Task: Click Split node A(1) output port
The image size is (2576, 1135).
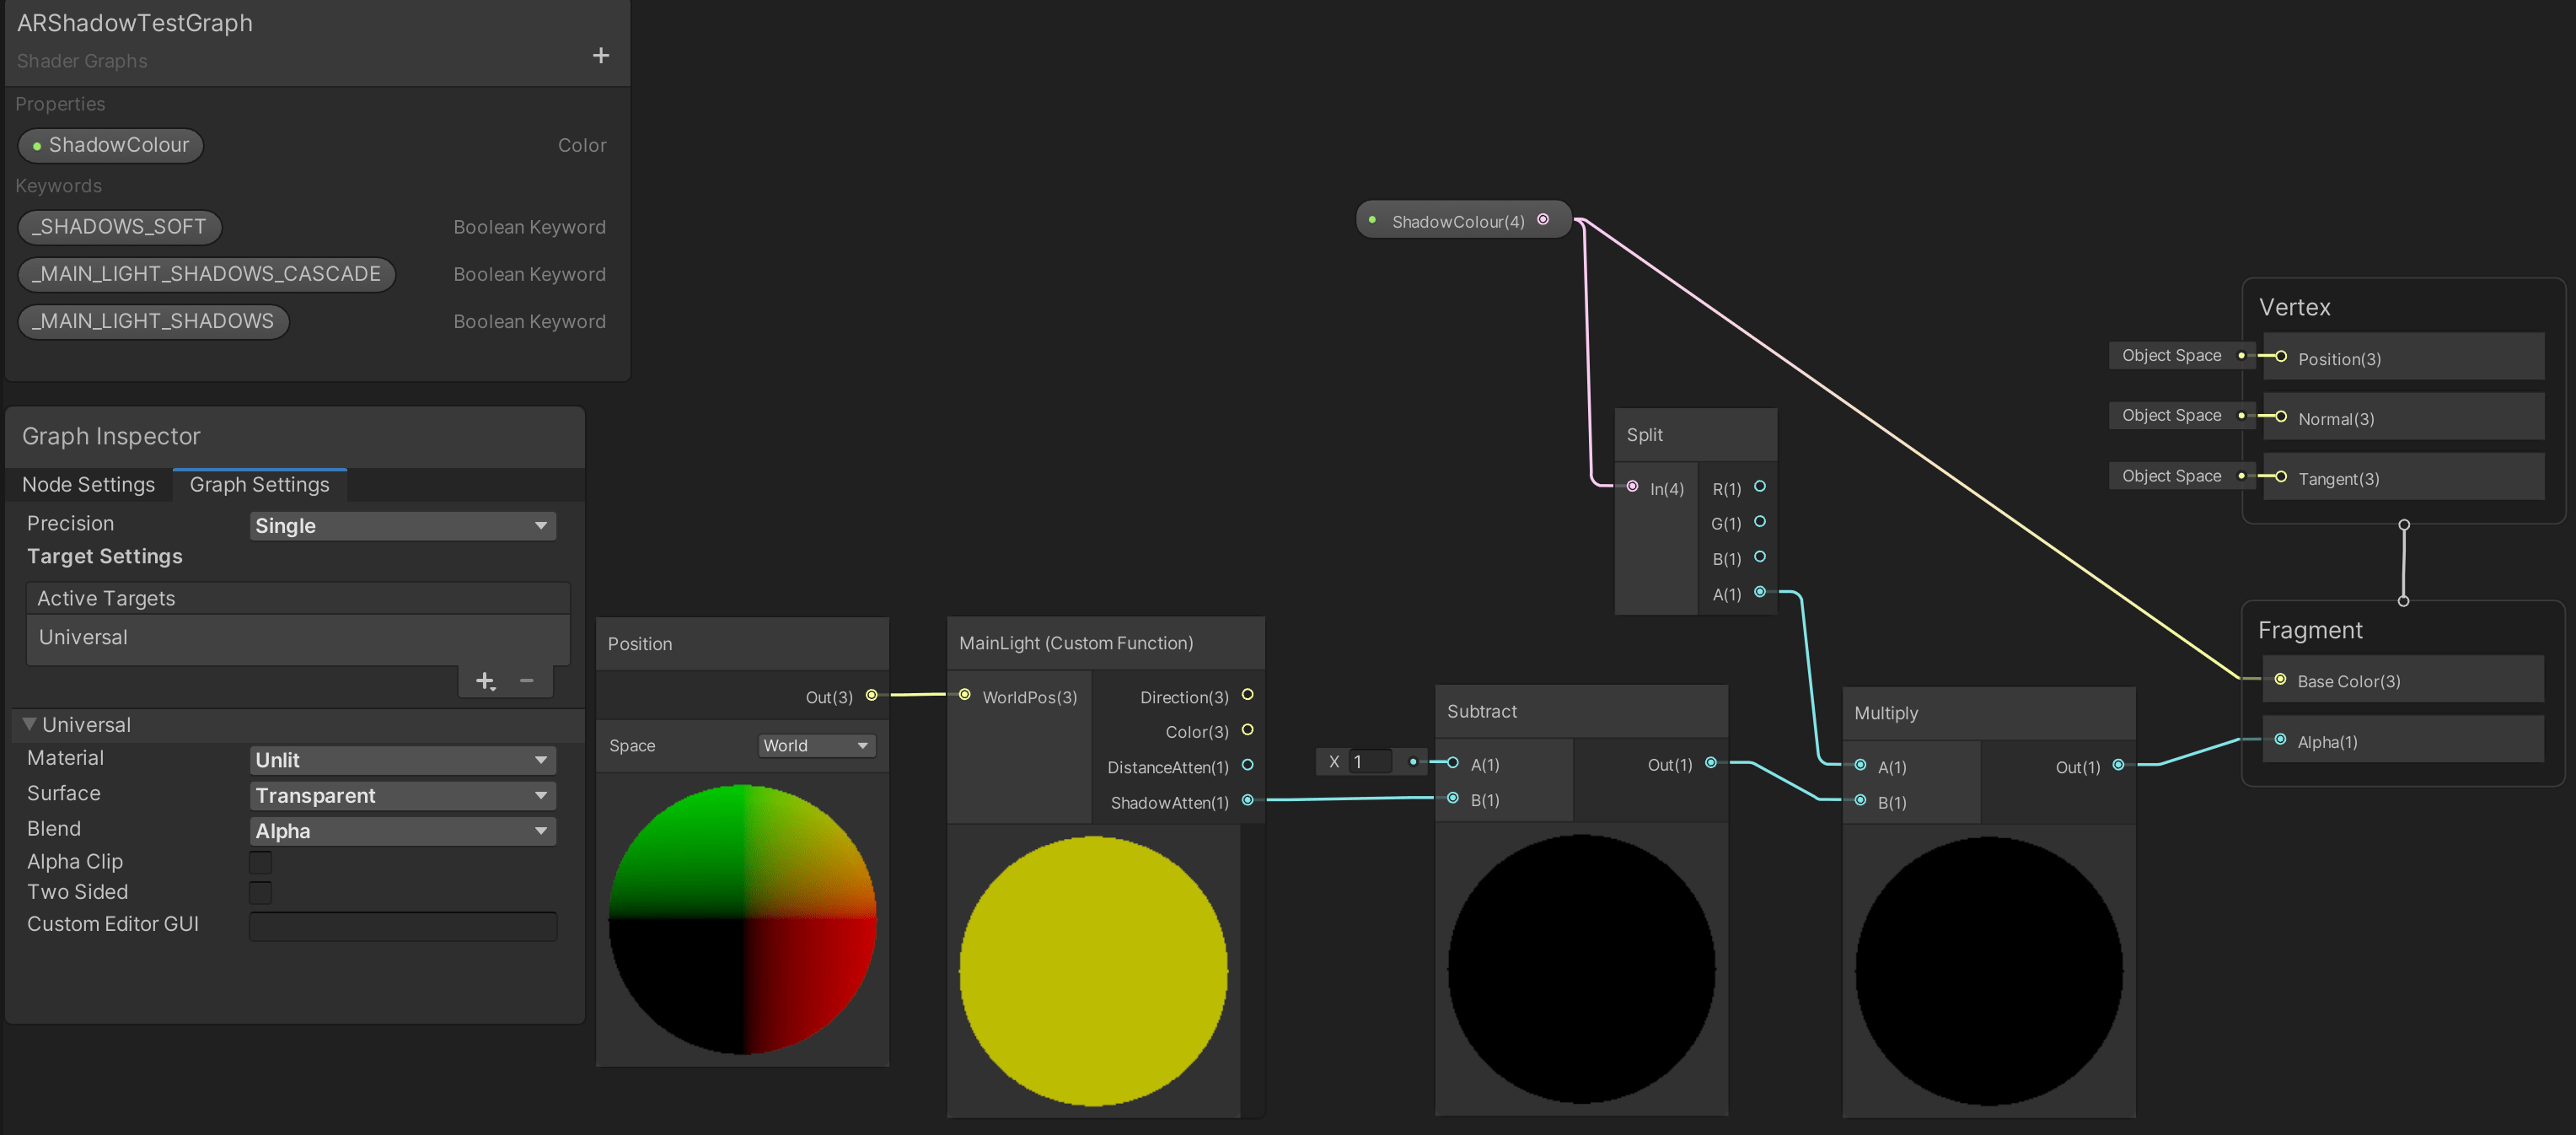Action: coord(1760,592)
